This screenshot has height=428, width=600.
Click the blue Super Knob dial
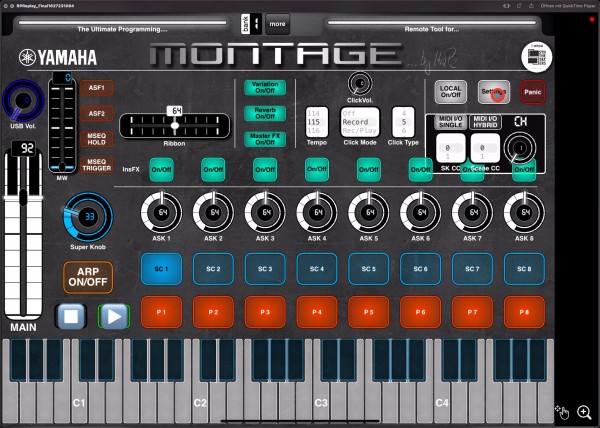[88, 217]
